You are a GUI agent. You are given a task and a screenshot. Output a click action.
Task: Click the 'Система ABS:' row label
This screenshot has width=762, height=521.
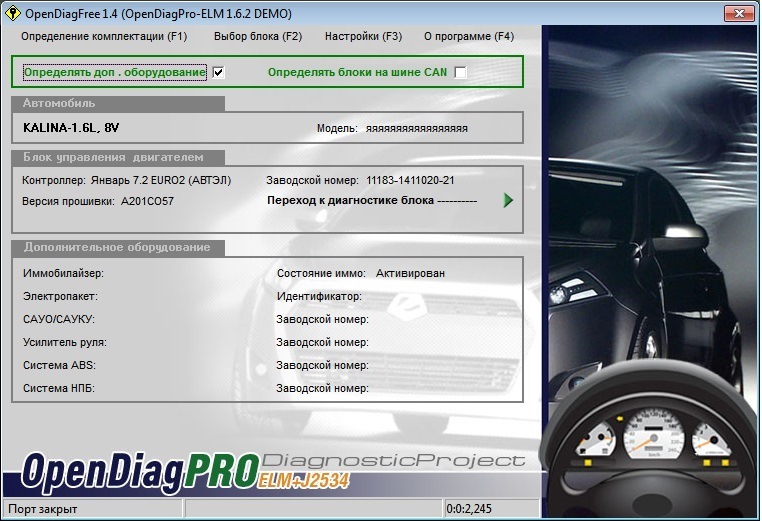click(x=59, y=365)
